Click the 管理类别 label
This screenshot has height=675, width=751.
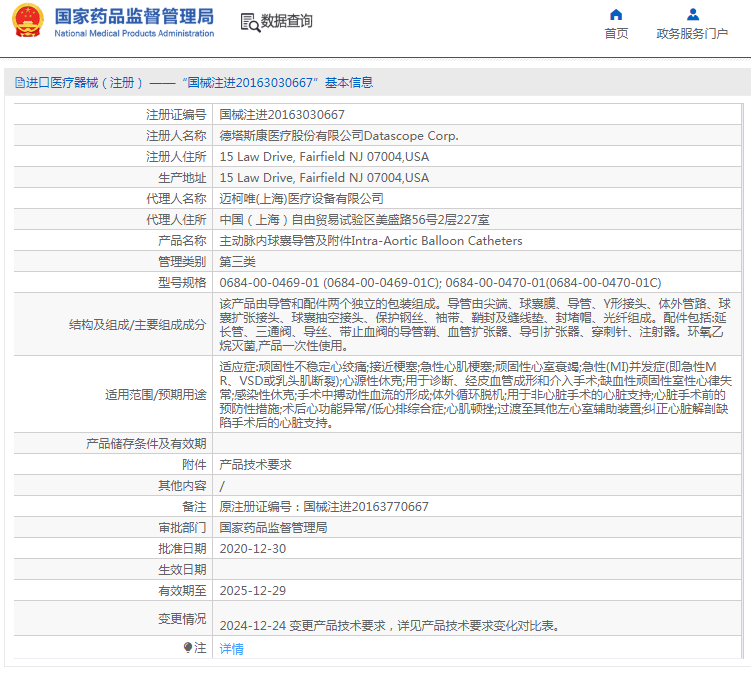point(182,262)
